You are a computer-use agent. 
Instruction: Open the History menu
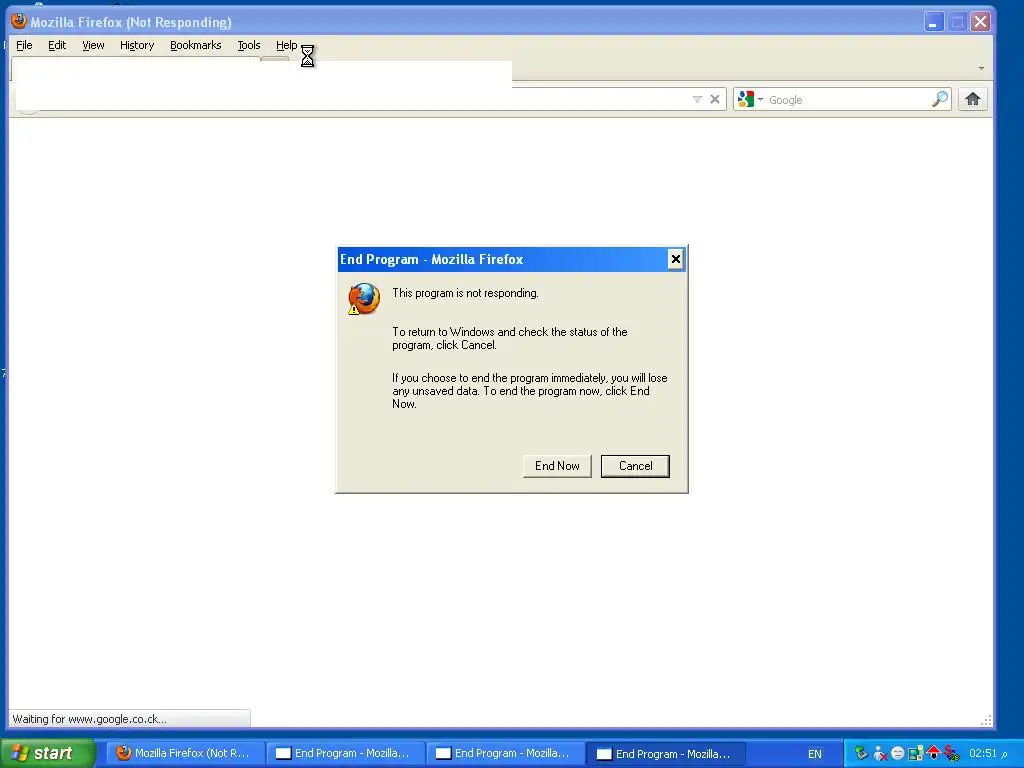click(x=137, y=45)
